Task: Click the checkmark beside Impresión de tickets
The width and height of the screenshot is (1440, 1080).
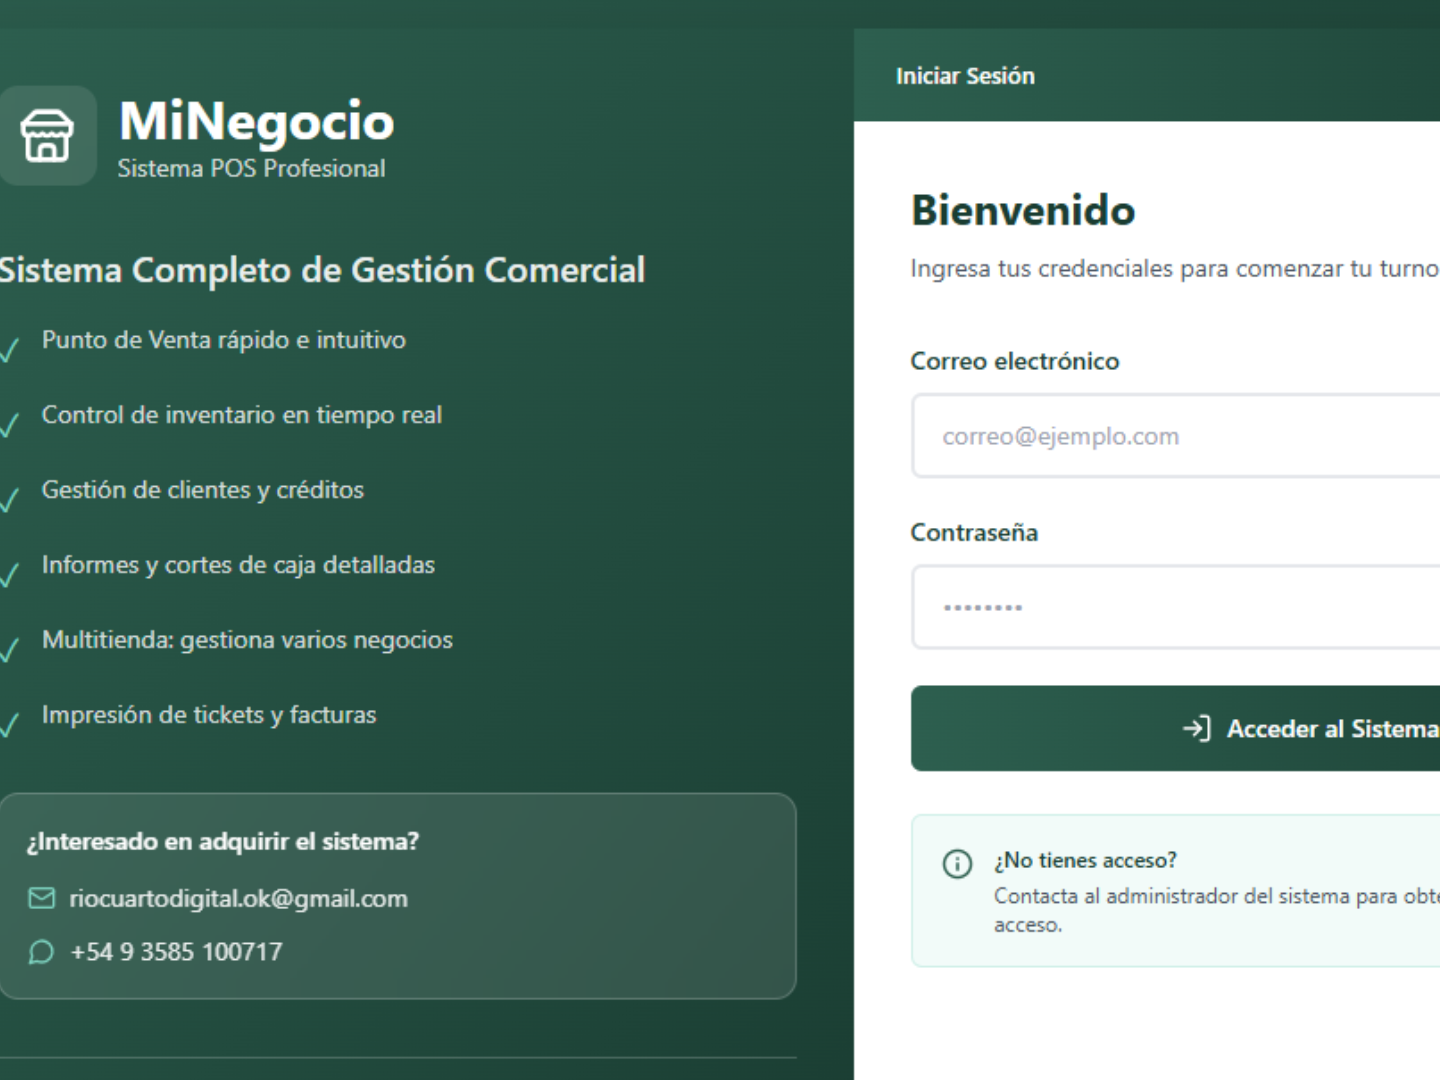Action: coord(9,725)
